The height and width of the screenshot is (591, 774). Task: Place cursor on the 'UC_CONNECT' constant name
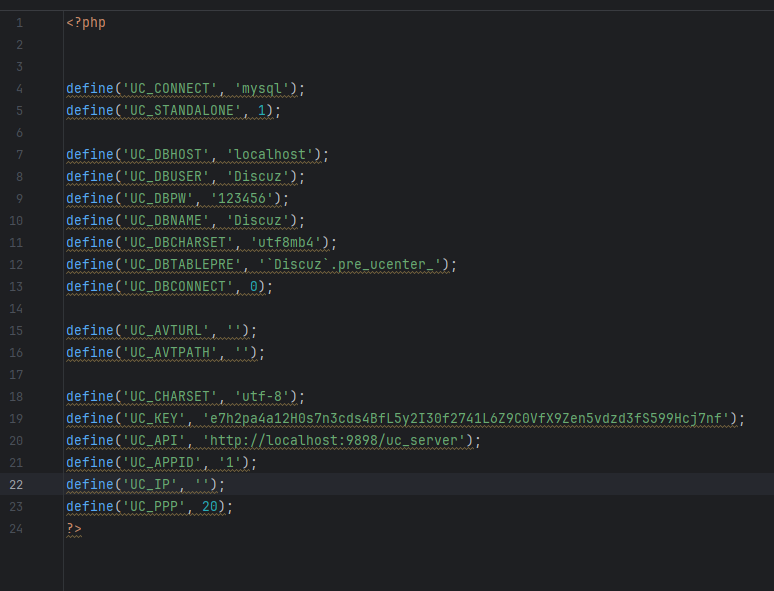tap(165, 88)
